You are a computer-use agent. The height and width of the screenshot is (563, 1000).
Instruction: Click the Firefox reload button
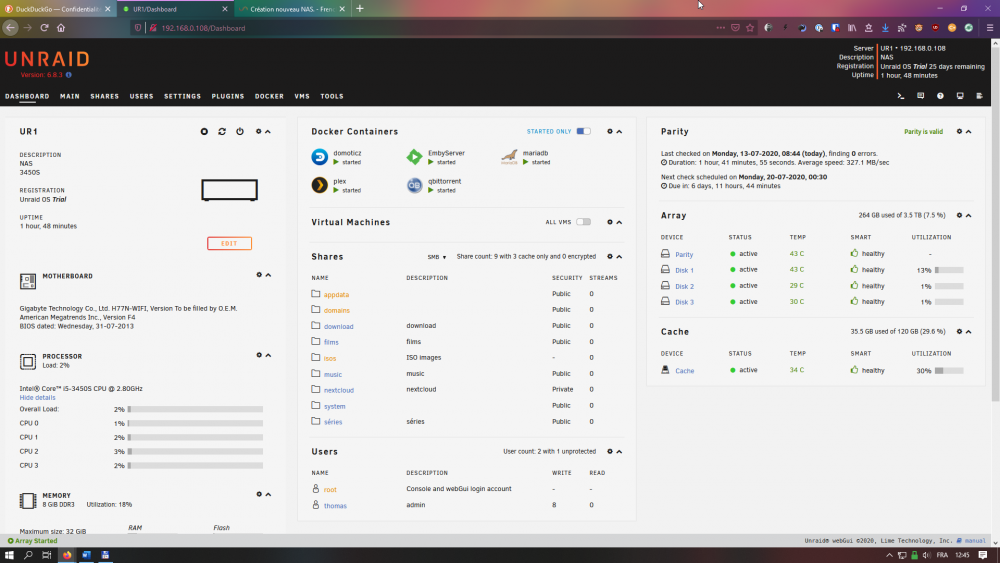pyautogui.click(x=44, y=28)
